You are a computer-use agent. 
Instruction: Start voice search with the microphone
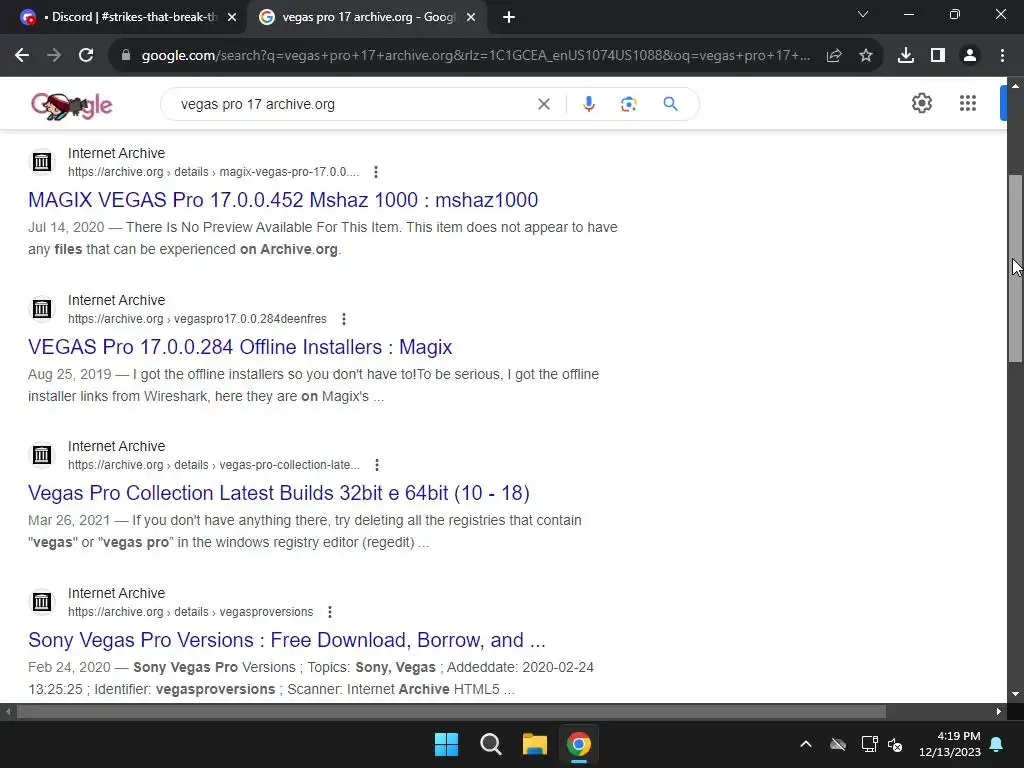pos(588,104)
